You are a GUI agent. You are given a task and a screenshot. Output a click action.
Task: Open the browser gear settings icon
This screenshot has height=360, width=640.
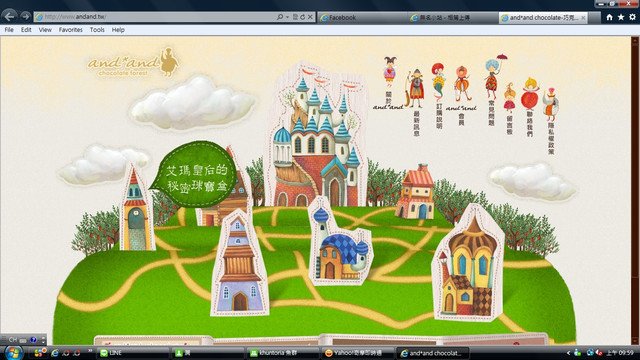coord(632,17)
